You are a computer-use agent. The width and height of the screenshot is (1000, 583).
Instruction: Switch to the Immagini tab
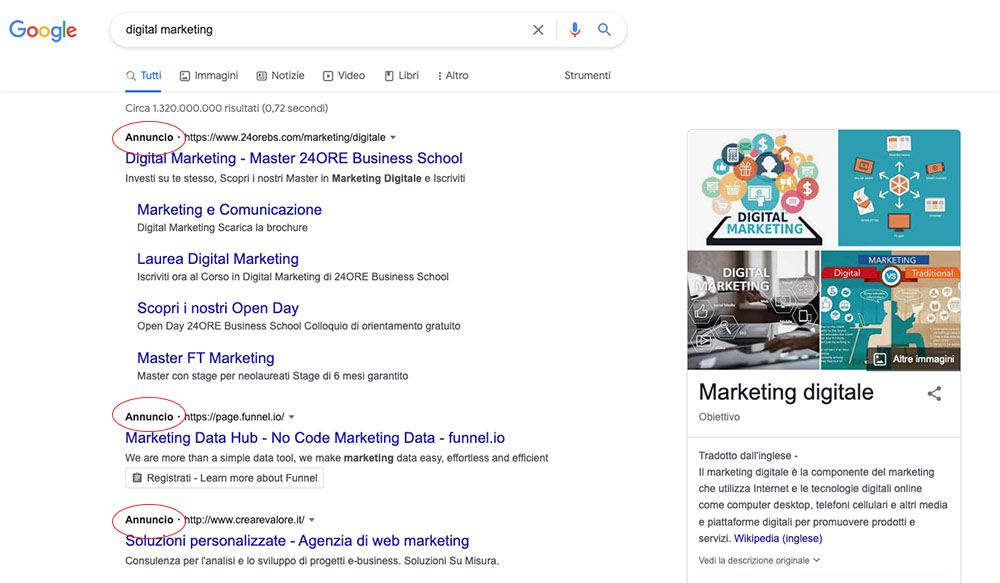209,75
